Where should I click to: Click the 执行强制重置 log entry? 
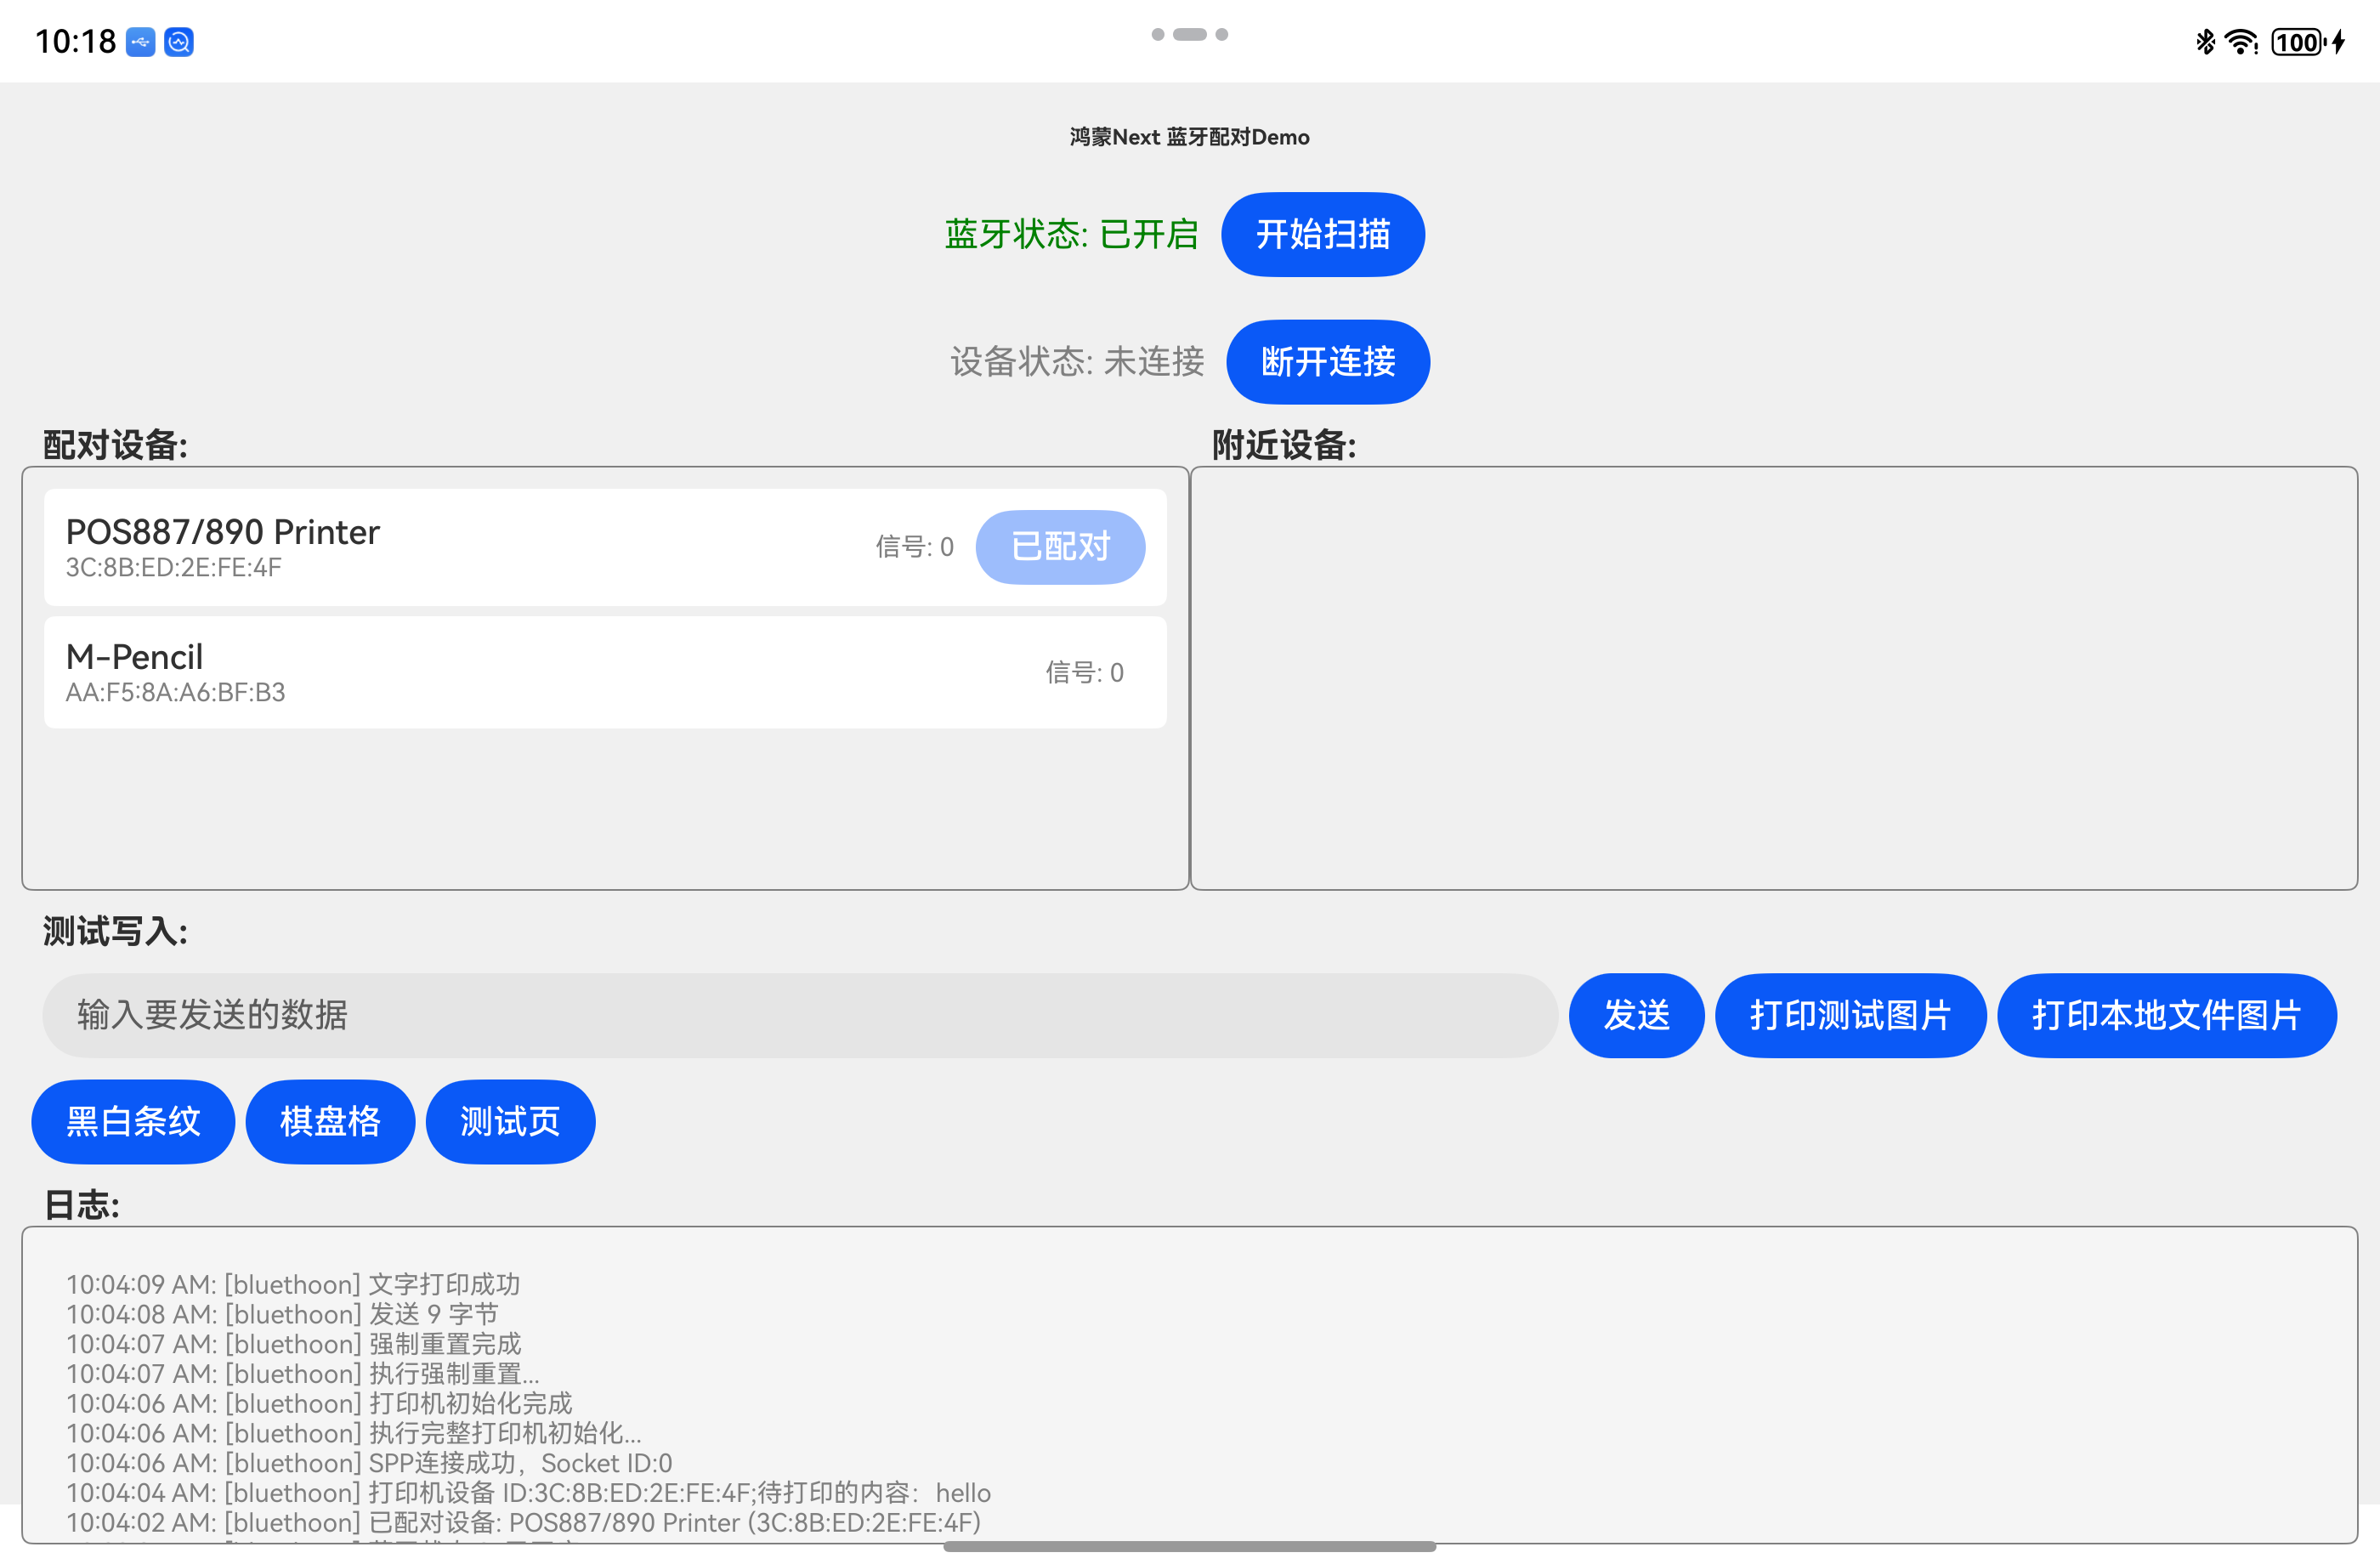303,1374
